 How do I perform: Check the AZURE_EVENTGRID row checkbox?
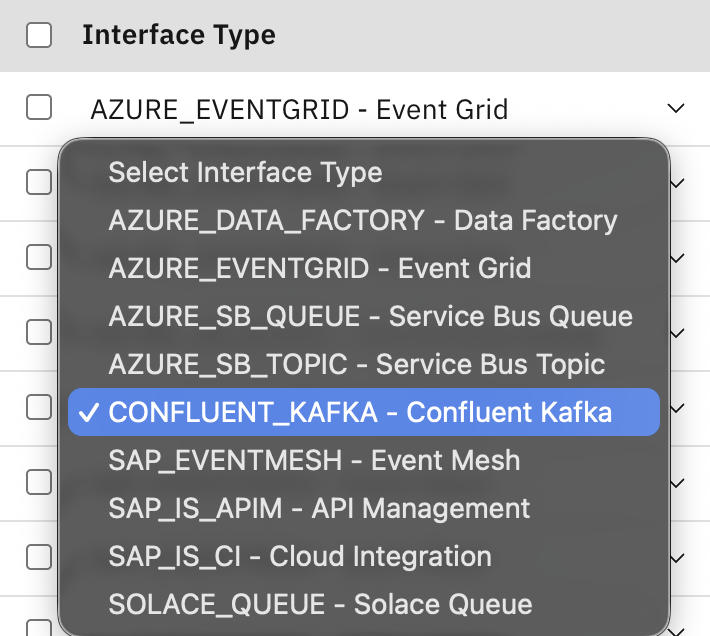click(x=39, y=107)
